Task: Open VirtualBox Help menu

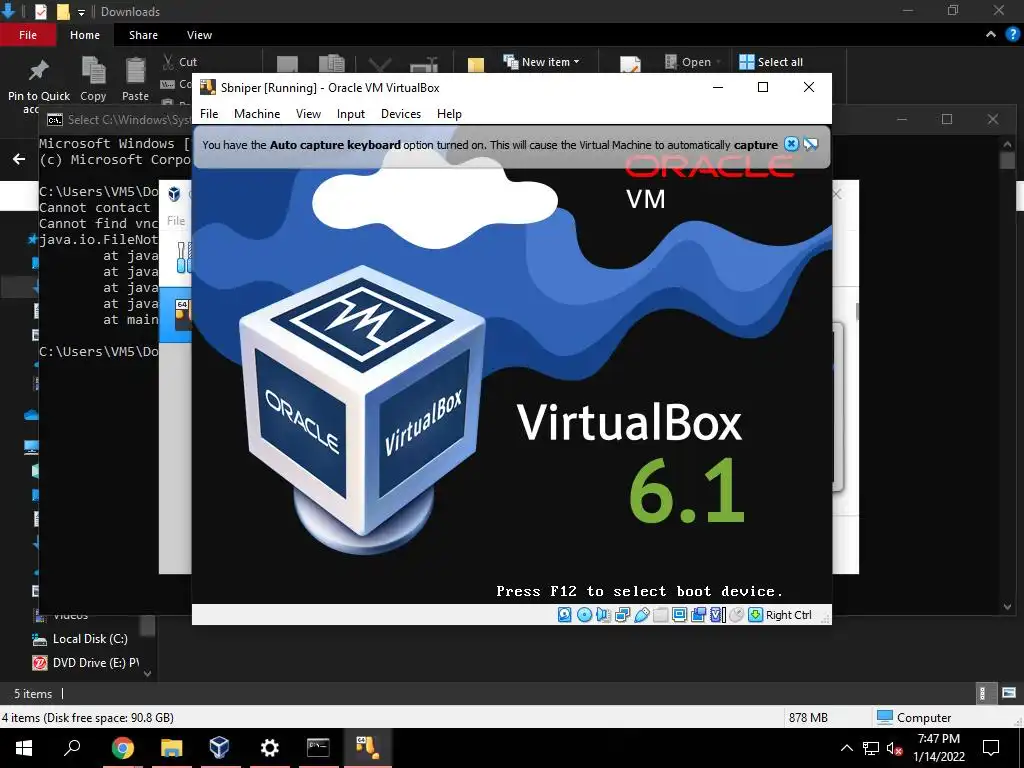Action: coord(449,114)
